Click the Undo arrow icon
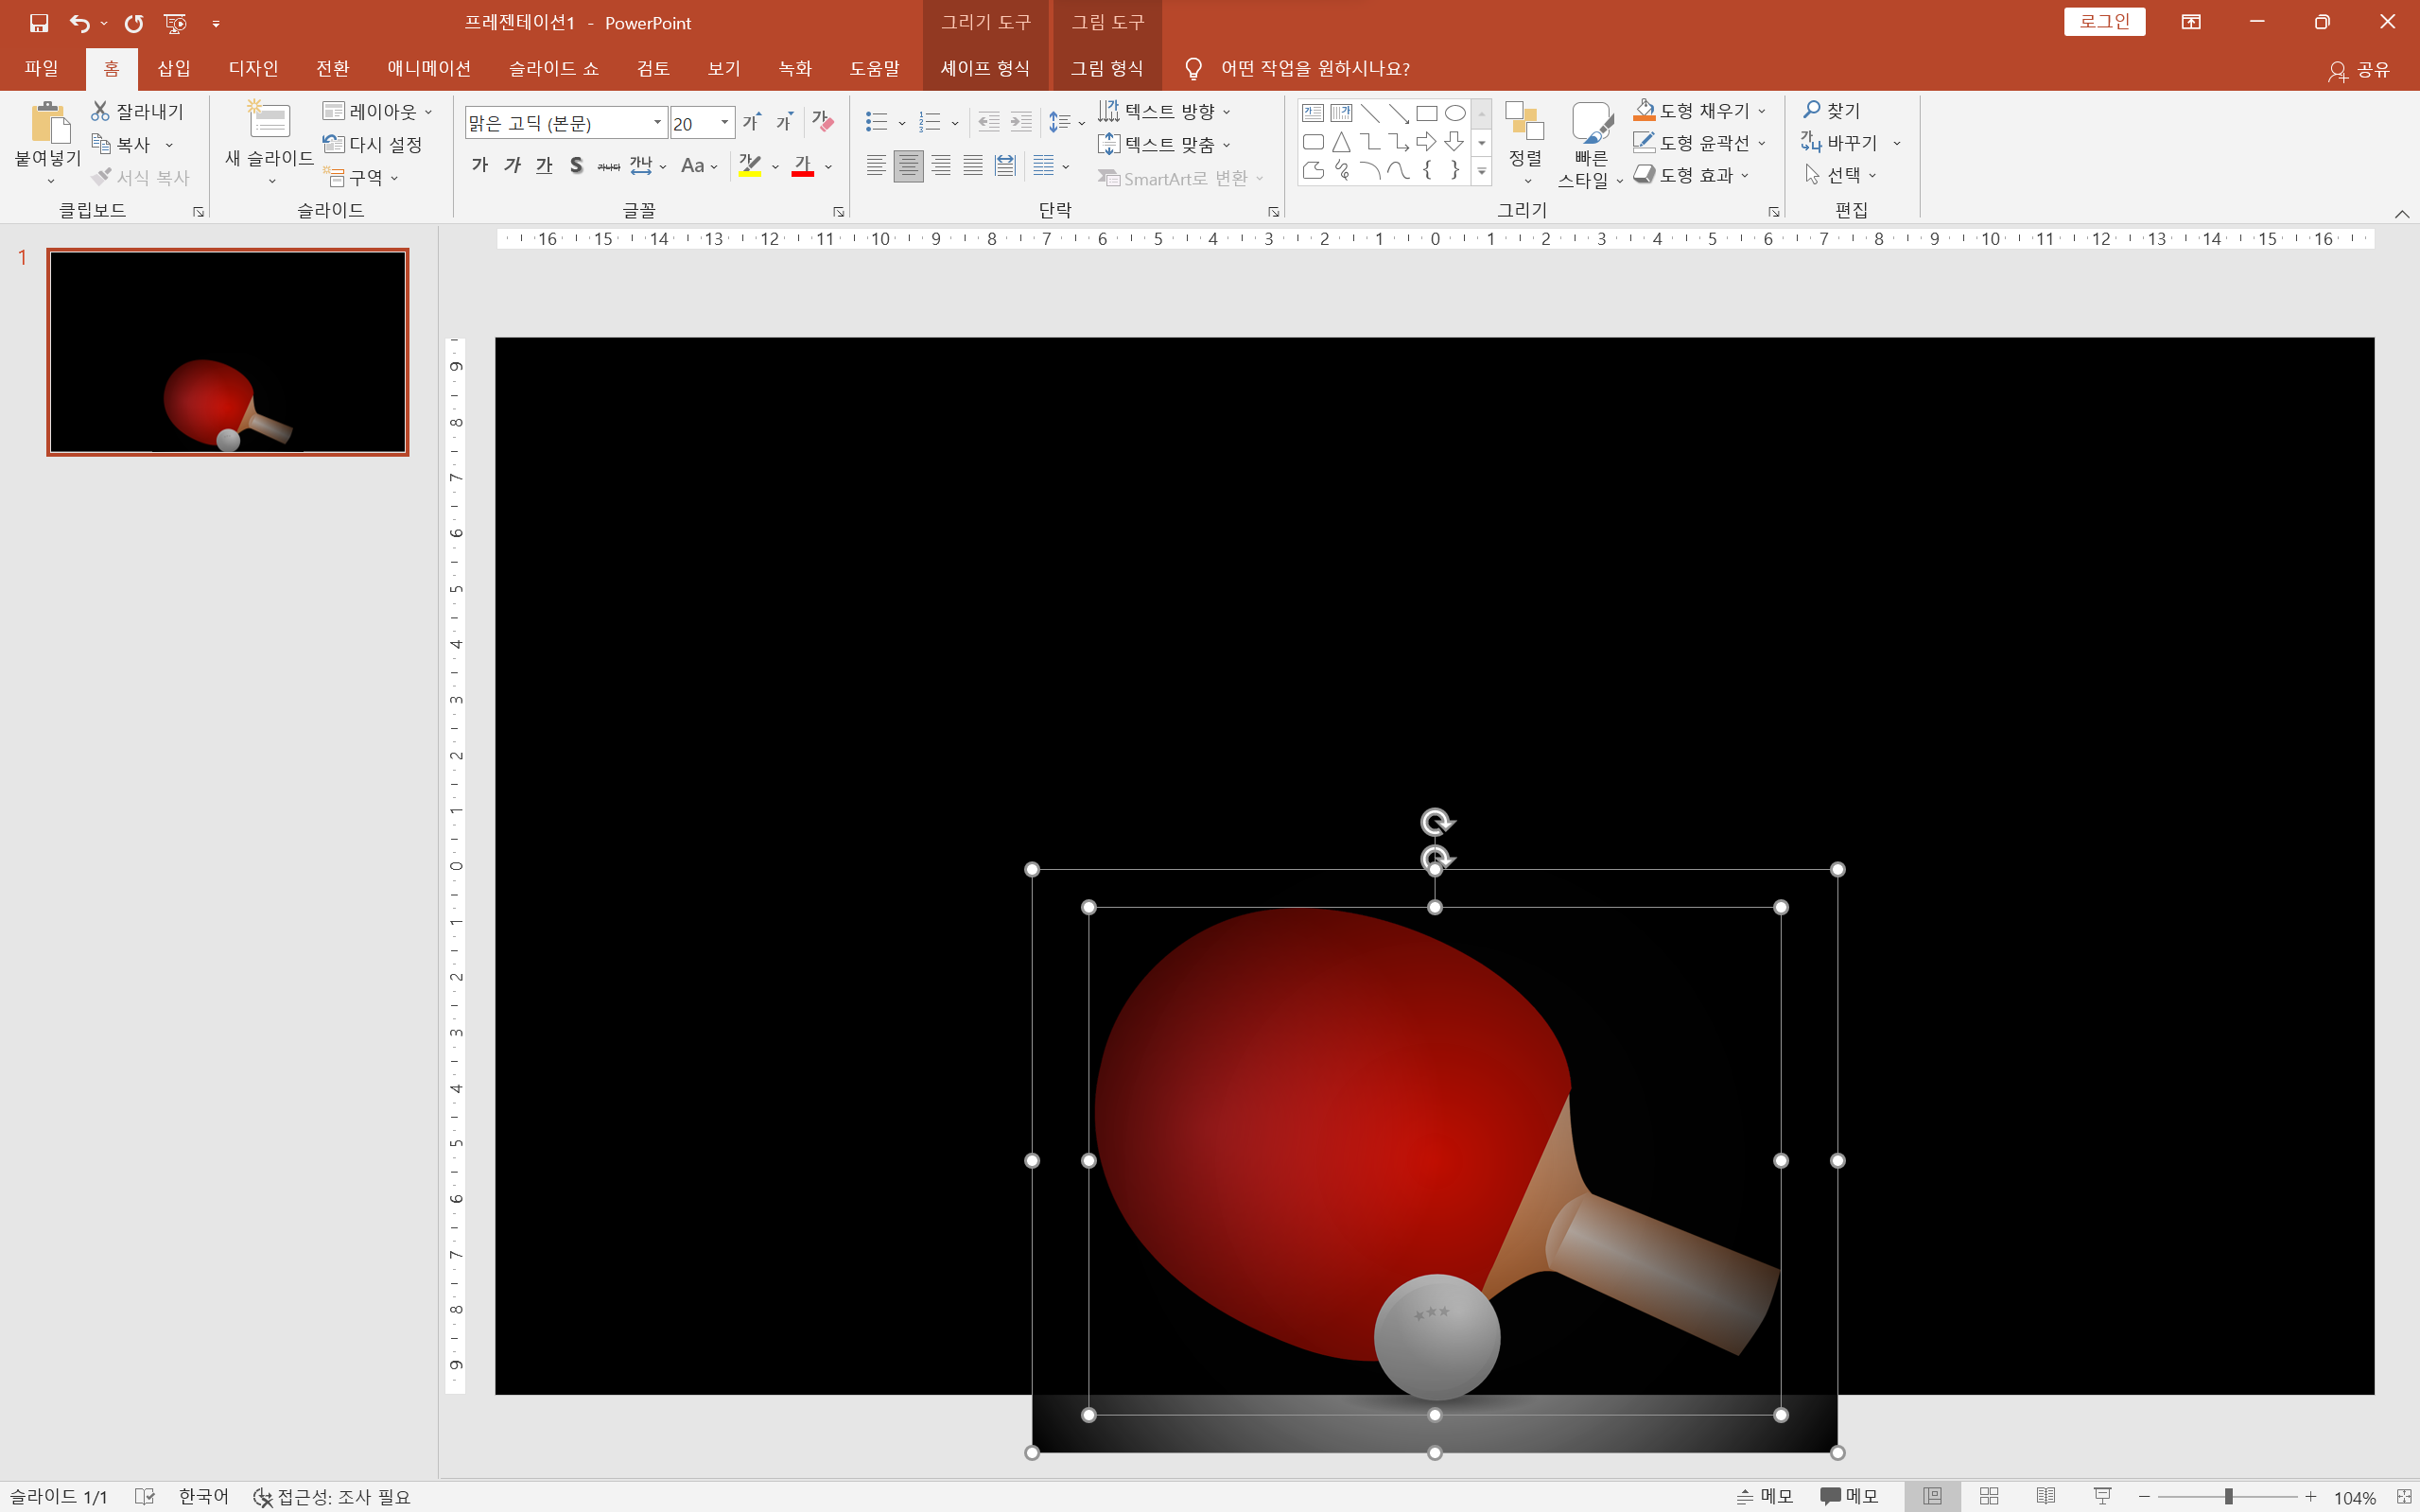Screen dimensions: 2420x1512 click(x=79, y=22)
